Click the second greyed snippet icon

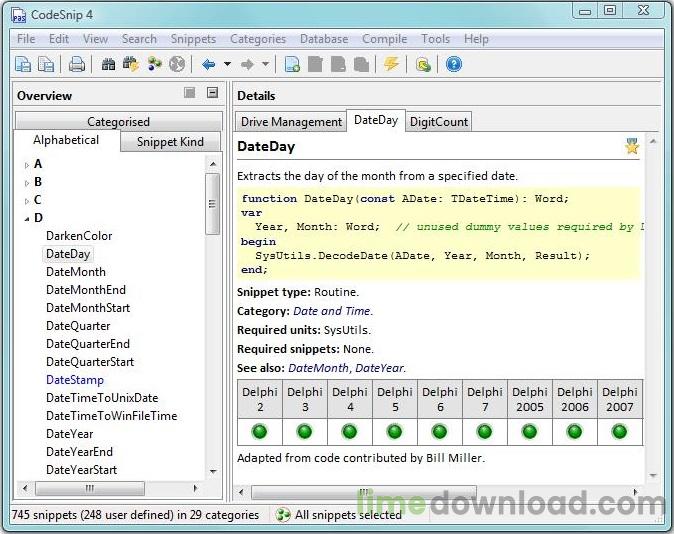click(338, 64)
